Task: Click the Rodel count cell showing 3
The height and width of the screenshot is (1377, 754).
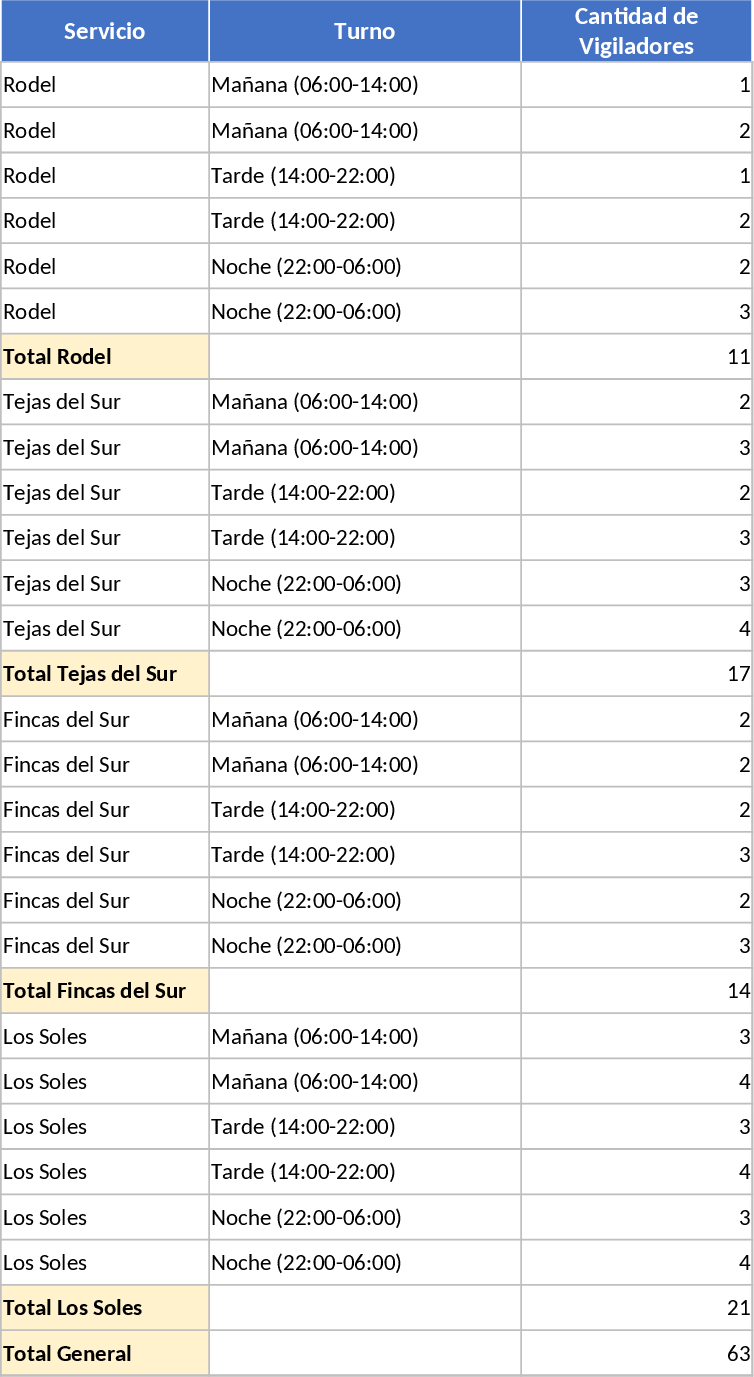Action: [x=636, y=312]
